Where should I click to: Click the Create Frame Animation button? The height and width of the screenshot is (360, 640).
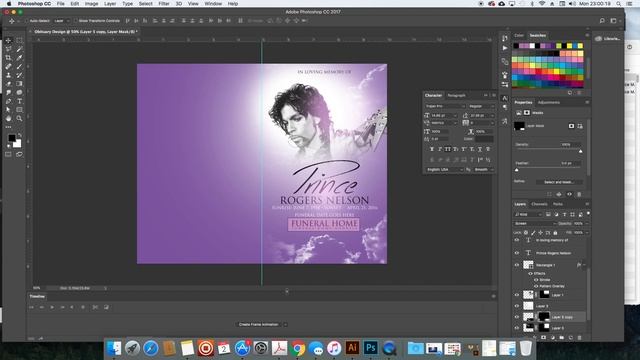(258, 324)
